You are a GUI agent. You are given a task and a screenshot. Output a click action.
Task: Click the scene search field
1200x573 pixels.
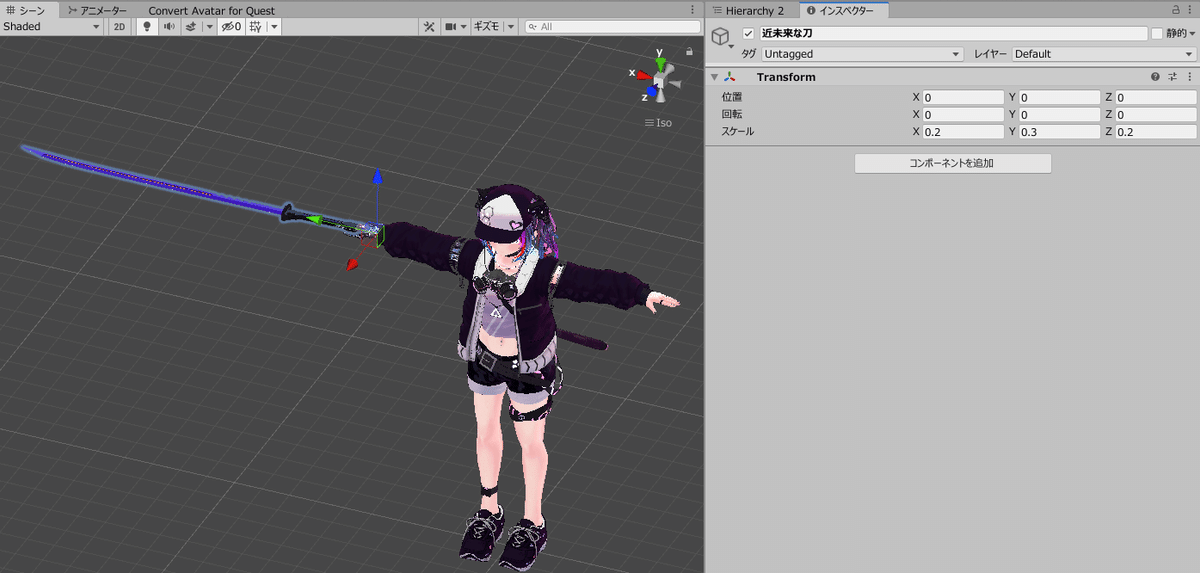tap(613, 27)
